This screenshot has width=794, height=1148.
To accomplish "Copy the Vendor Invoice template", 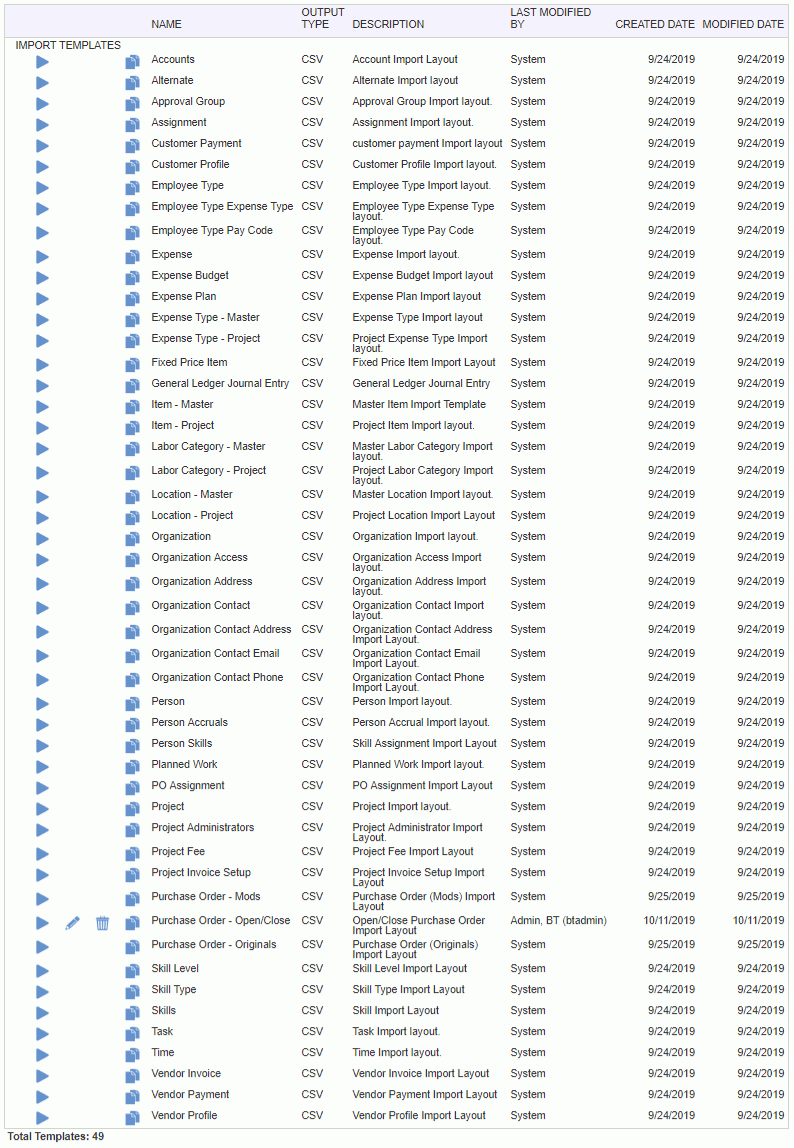I will (x=132, y=1076).
